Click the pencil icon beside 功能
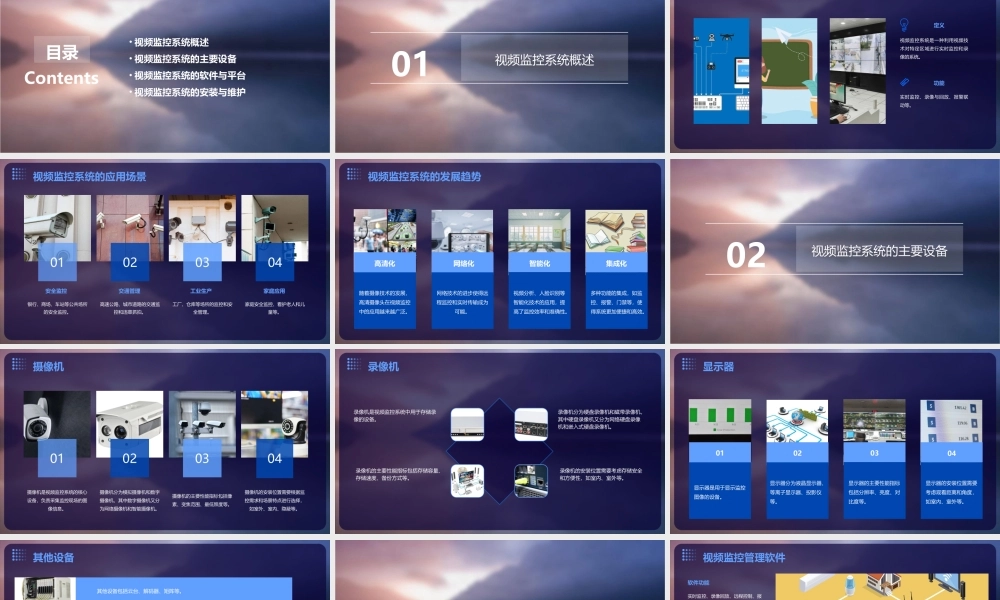Screen dimensions: 1000x600 pos(904,82)
